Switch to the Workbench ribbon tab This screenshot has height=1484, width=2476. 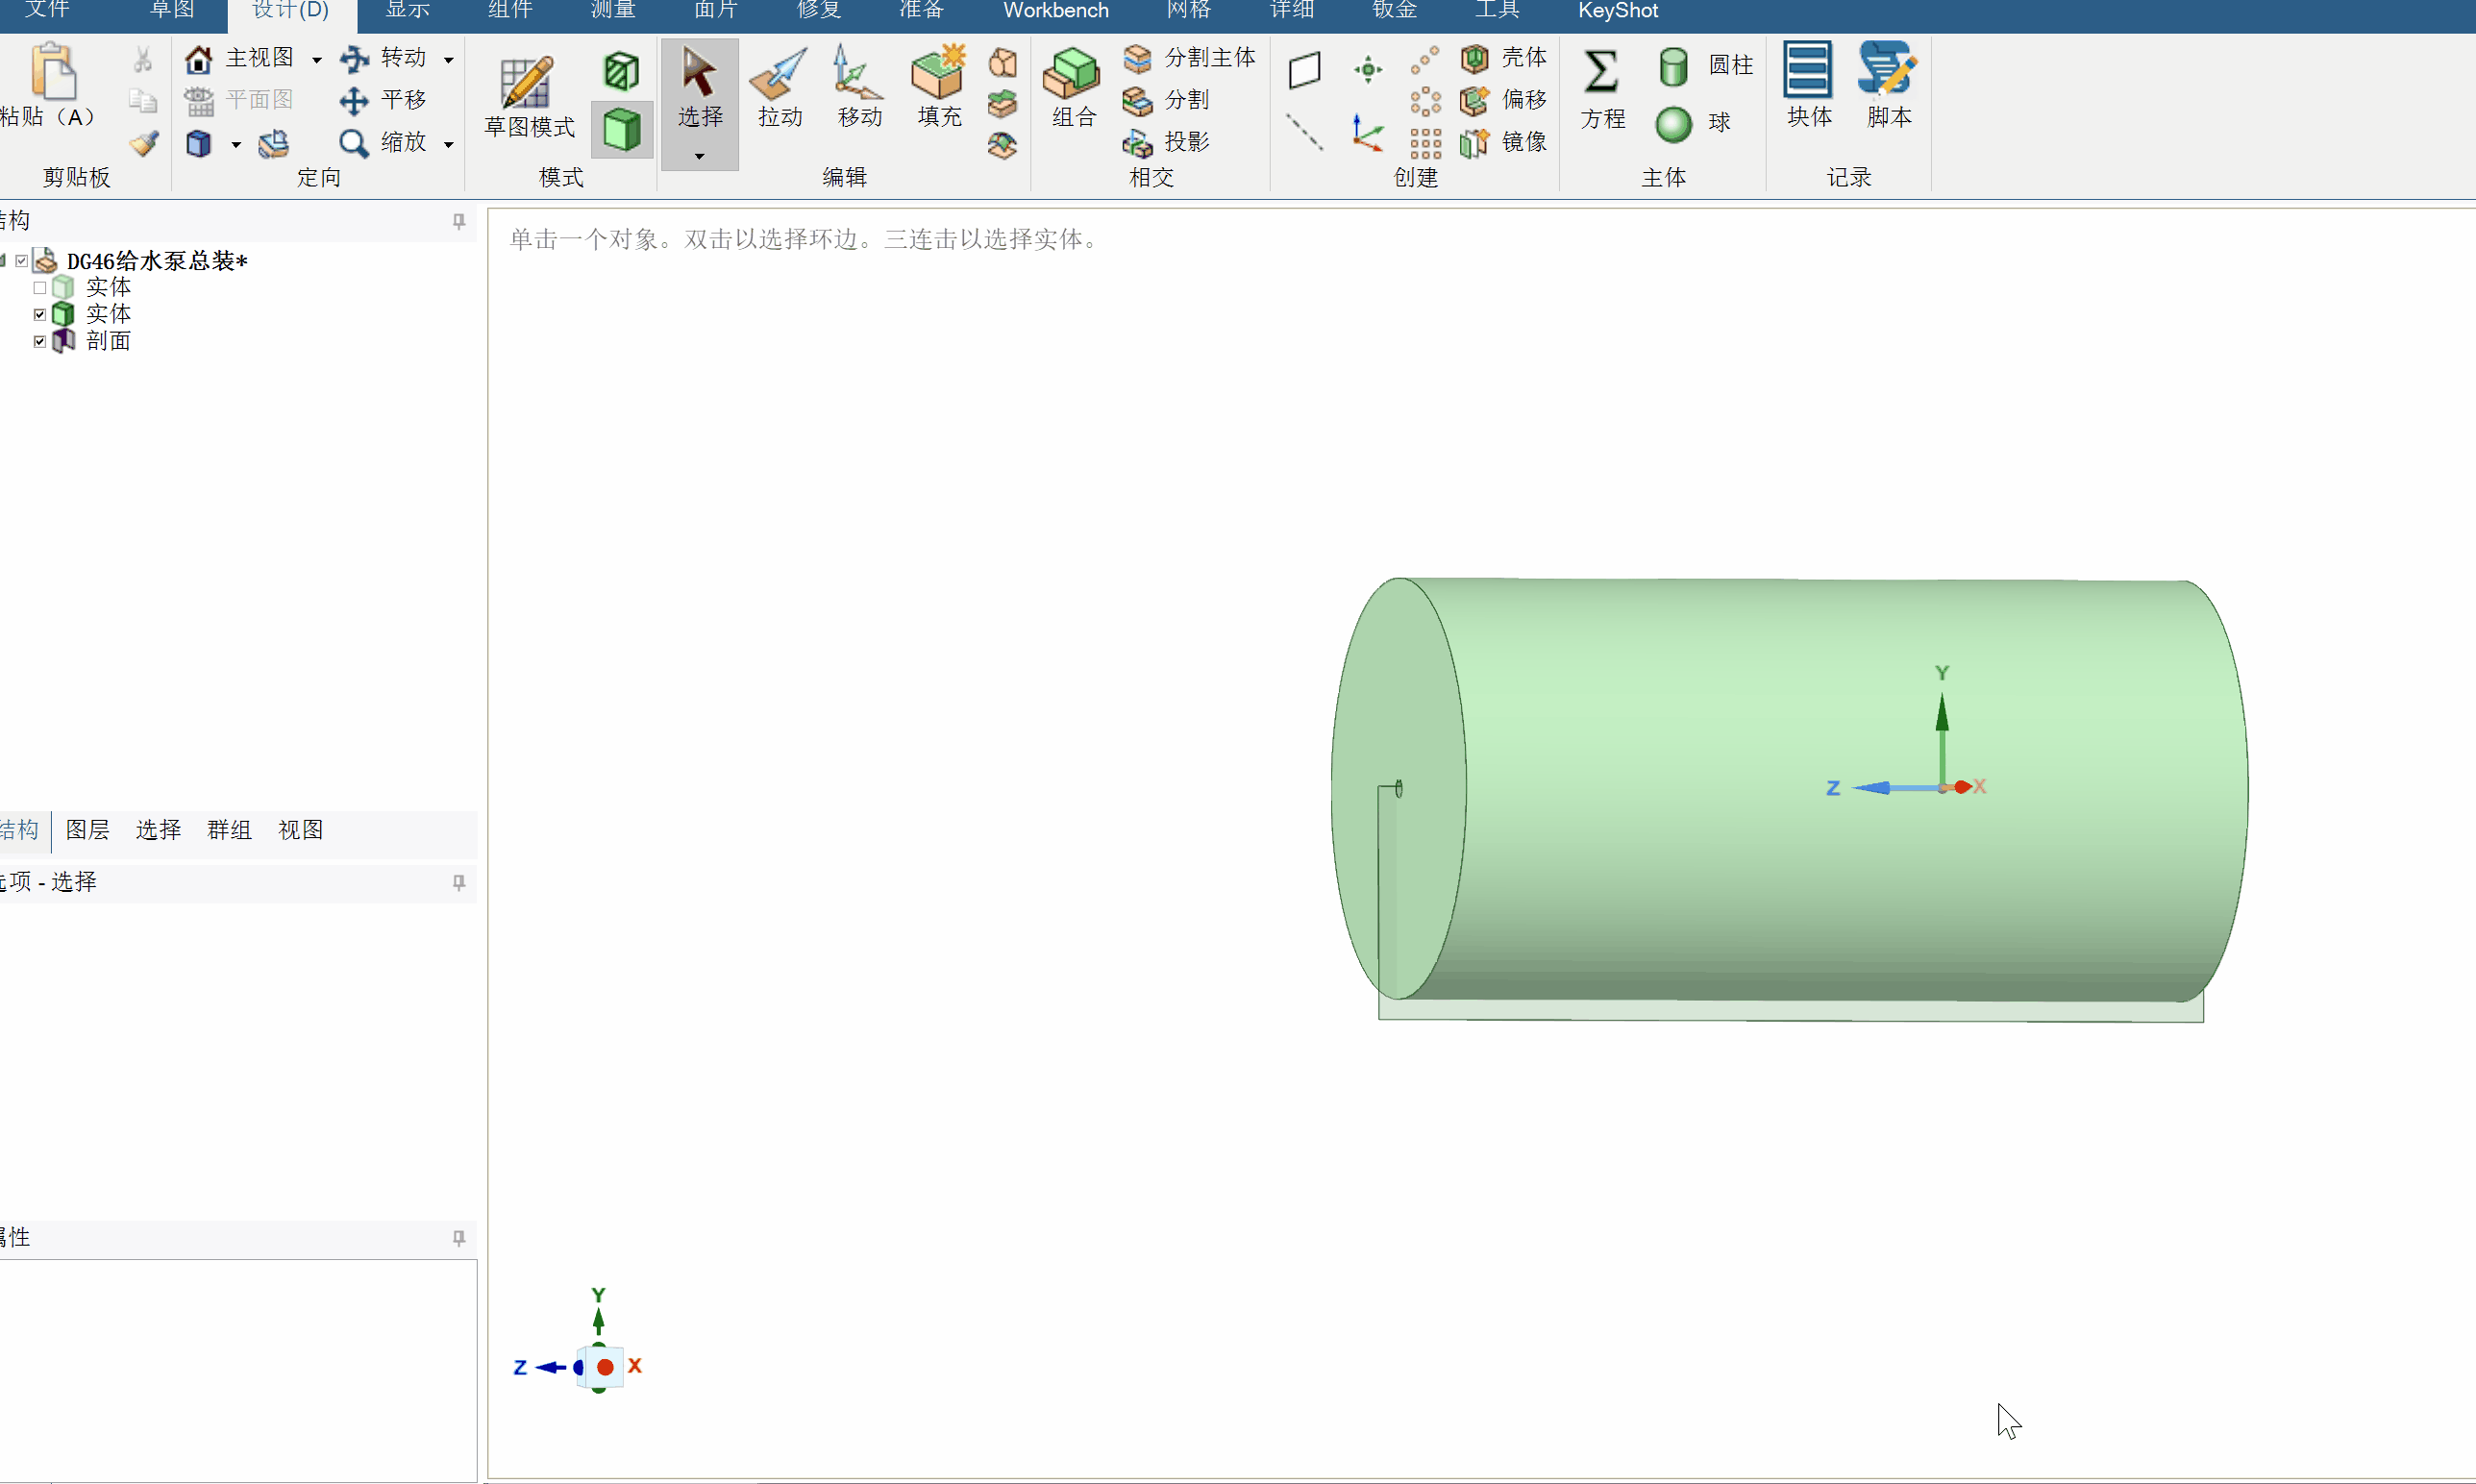pos(1056,11)
